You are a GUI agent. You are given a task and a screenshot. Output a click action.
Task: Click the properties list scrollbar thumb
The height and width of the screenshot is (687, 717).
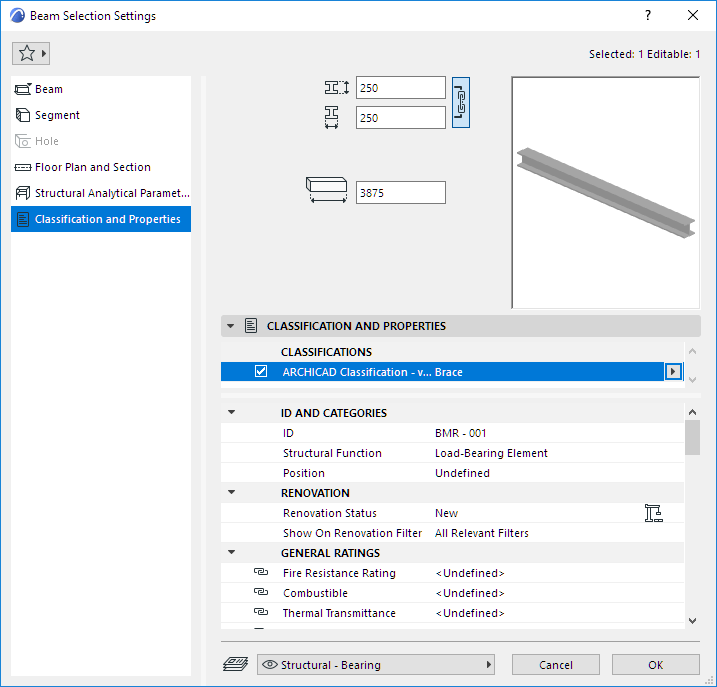[x=692, y=438]
